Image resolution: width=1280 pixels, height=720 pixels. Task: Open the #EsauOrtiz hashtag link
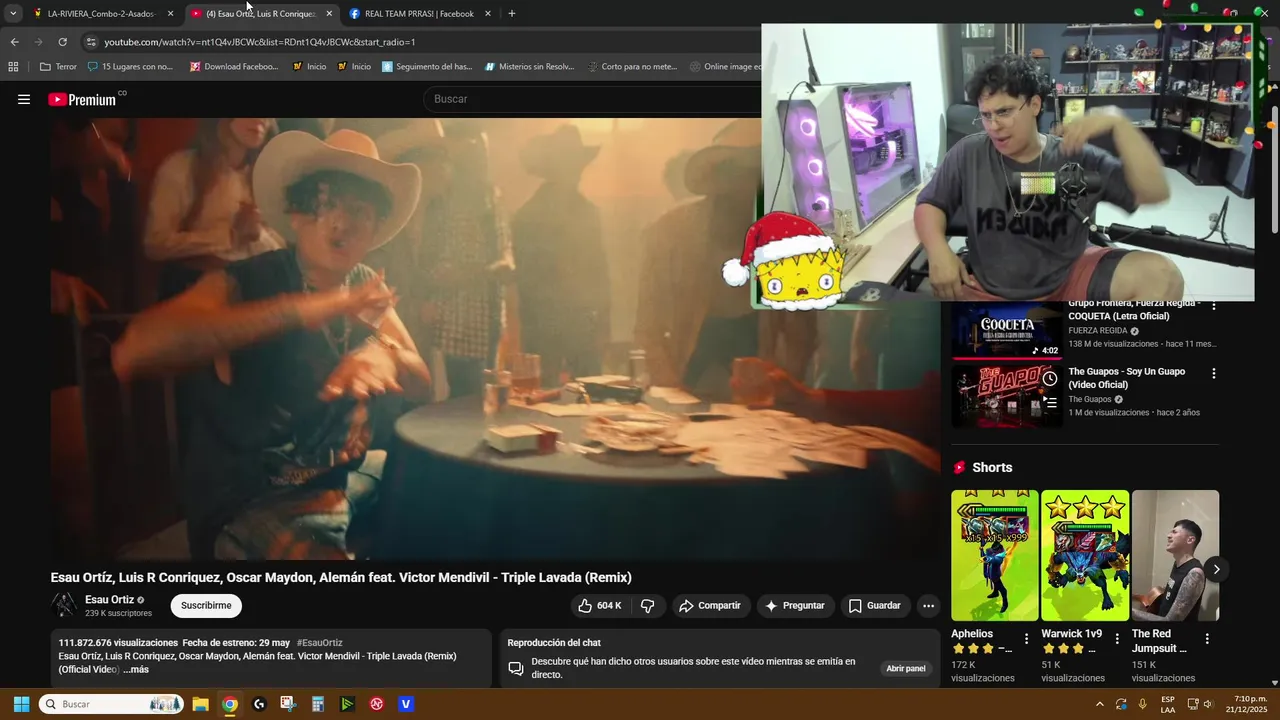tap(319, 643)
